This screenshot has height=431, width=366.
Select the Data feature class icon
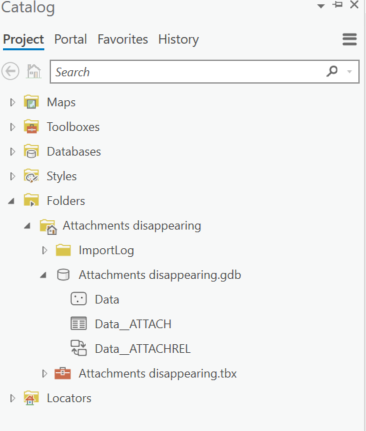79,299
